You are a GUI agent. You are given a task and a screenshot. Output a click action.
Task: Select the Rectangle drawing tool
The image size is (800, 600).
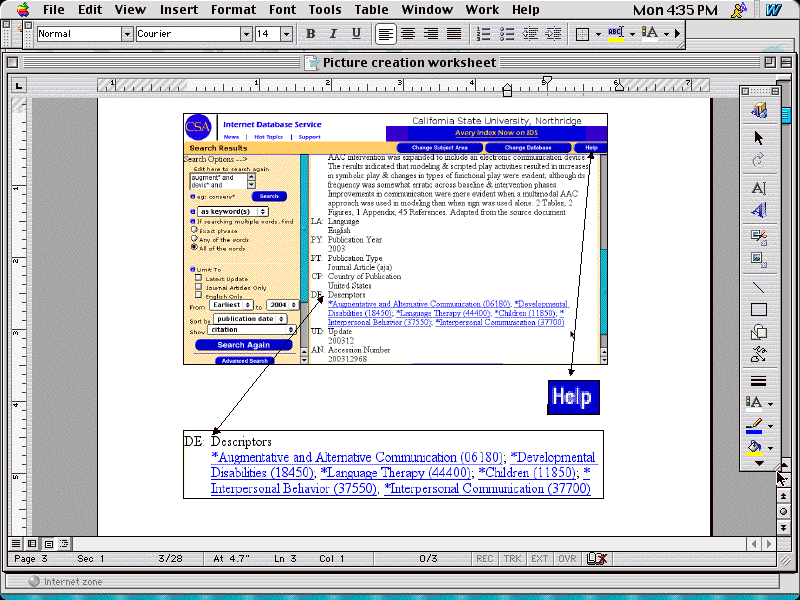[x=759, y=310]
